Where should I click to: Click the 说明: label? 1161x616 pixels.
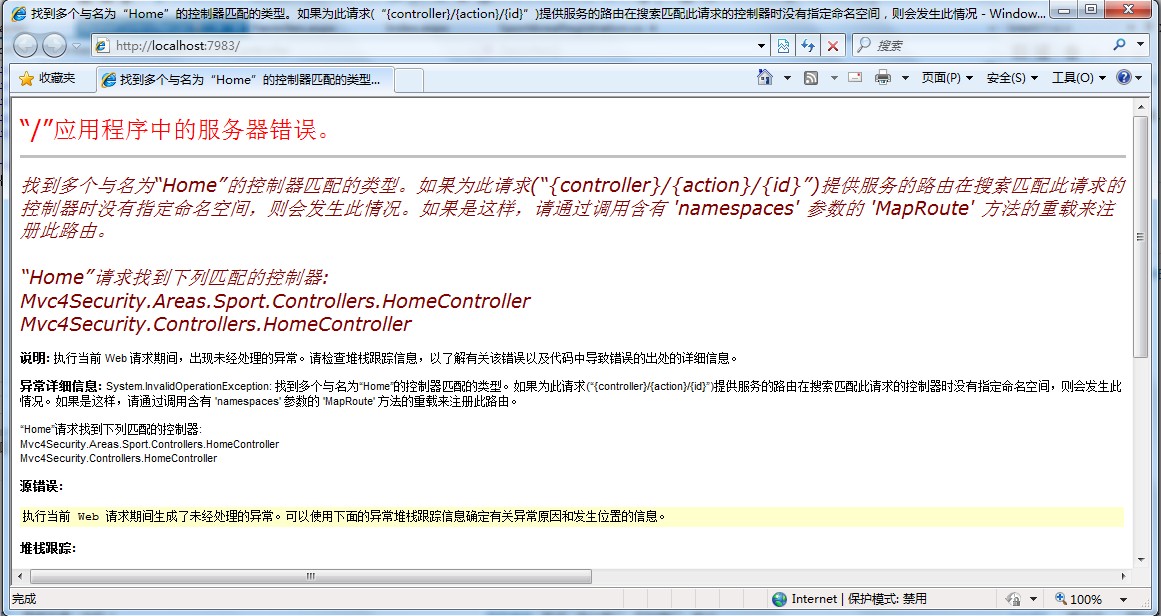[x=35, y=359]
